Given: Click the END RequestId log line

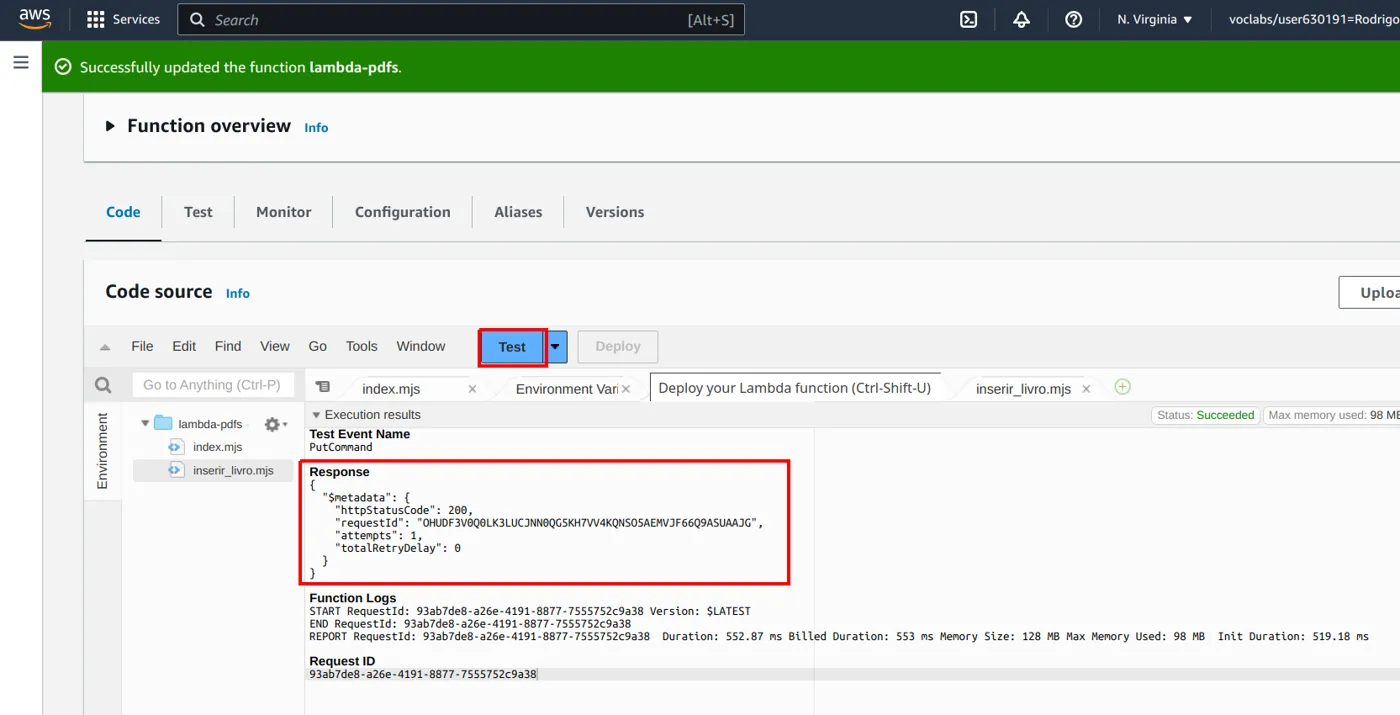Looking at the screenshot, I should click(470, 624).
